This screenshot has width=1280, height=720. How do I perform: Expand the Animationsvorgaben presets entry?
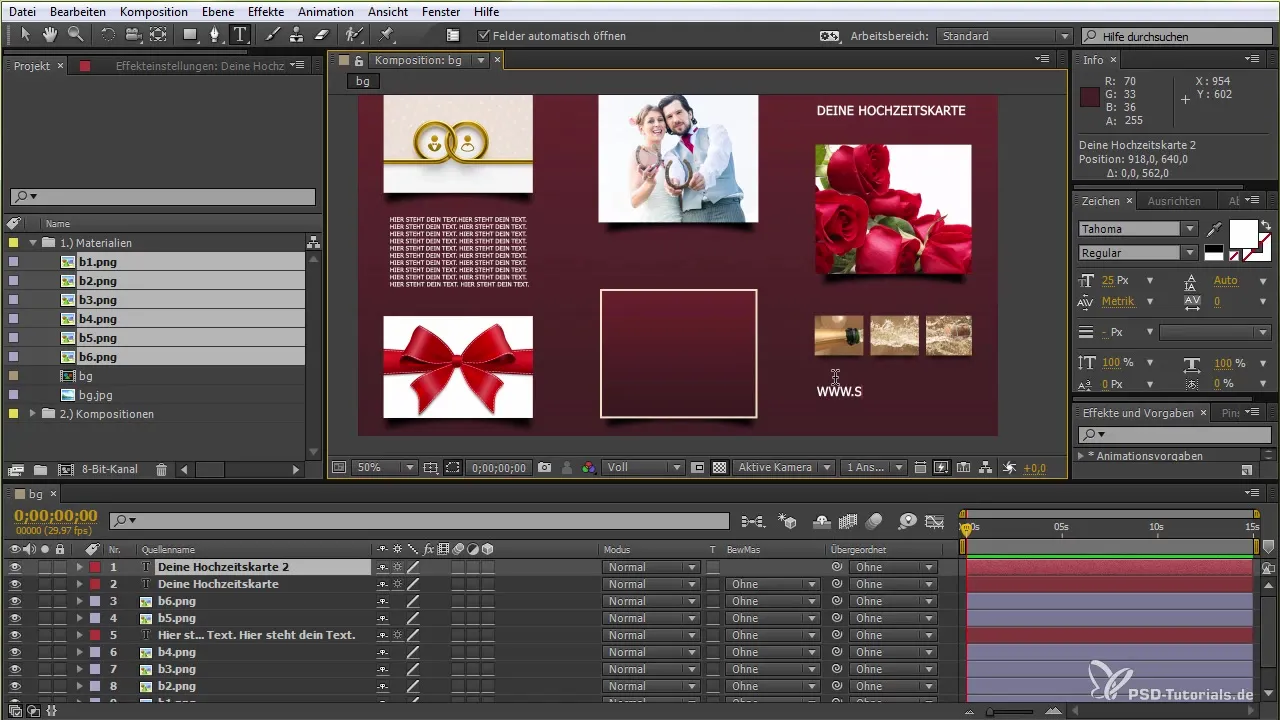click(x=1081, y=456)
